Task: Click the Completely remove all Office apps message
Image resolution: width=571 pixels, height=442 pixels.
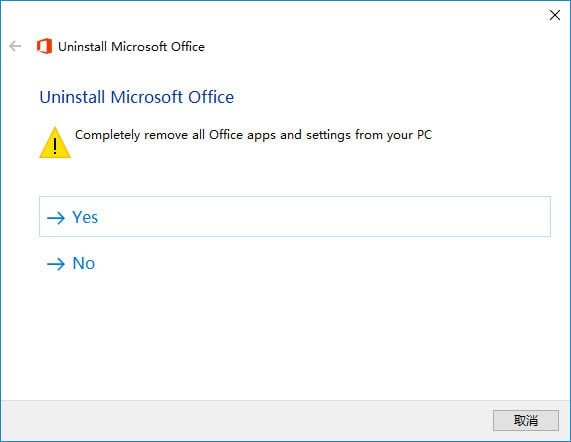Action: (x=253, y=135)
